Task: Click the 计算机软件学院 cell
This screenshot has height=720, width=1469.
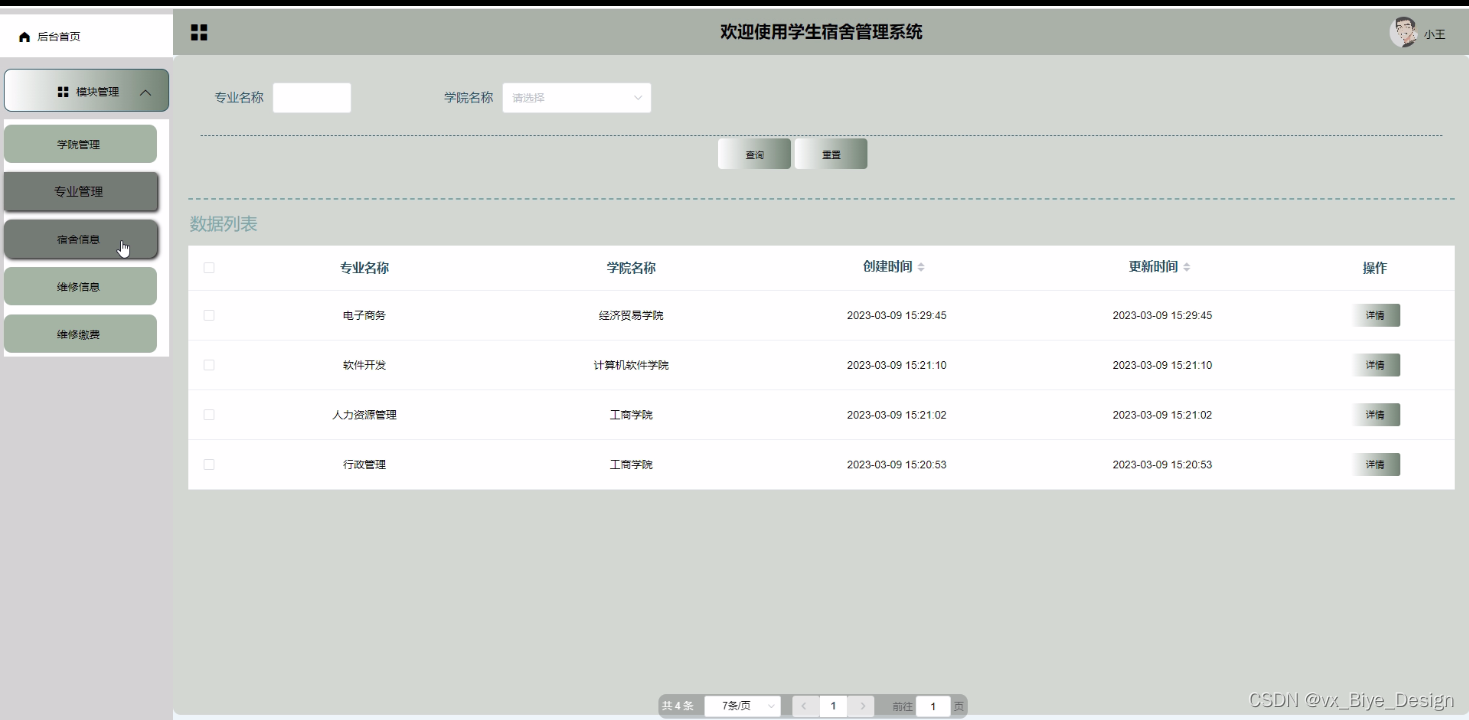Action: (x=631, y=365)
